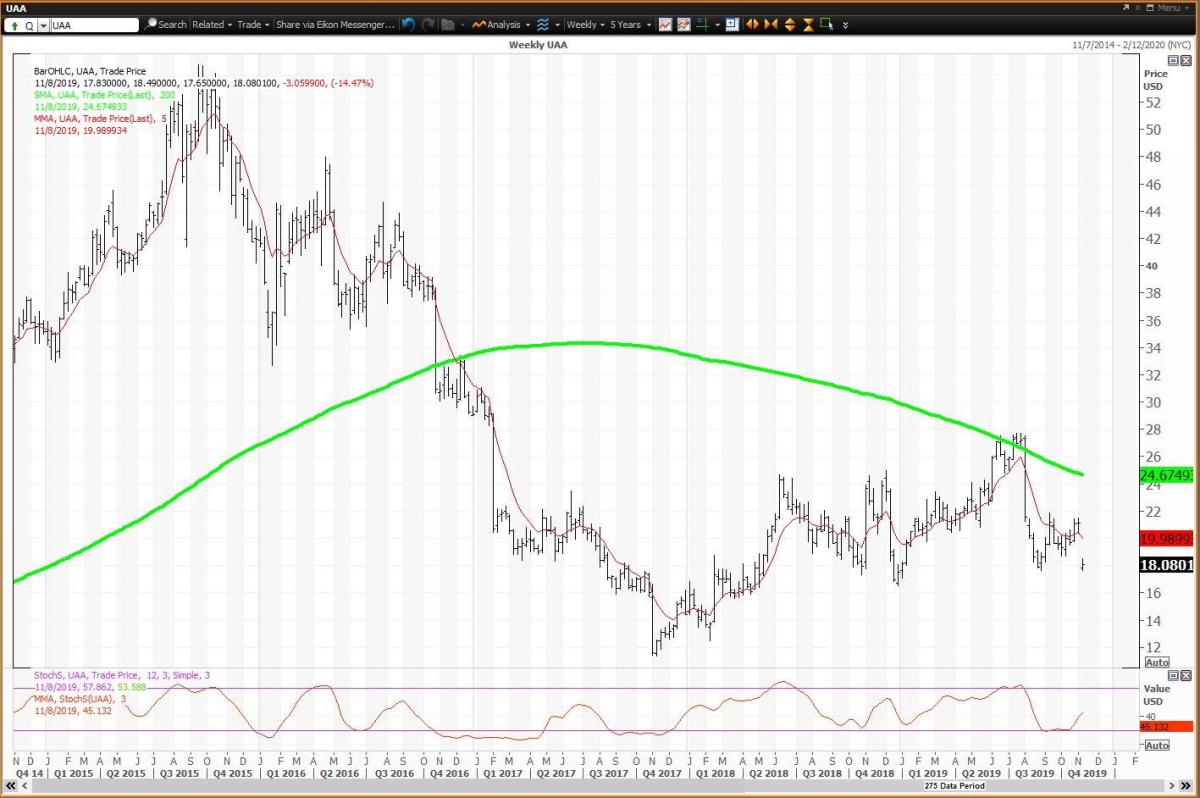
Task: Open the Analysis tools menu
Action: (x=500, y=24)
